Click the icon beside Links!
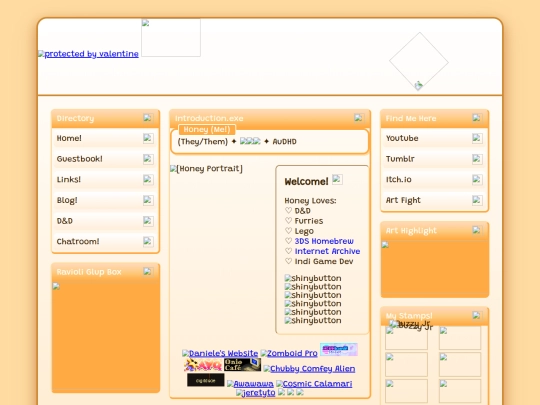Image resolution: width=540 pixels, height=405 pixels. 148,179
